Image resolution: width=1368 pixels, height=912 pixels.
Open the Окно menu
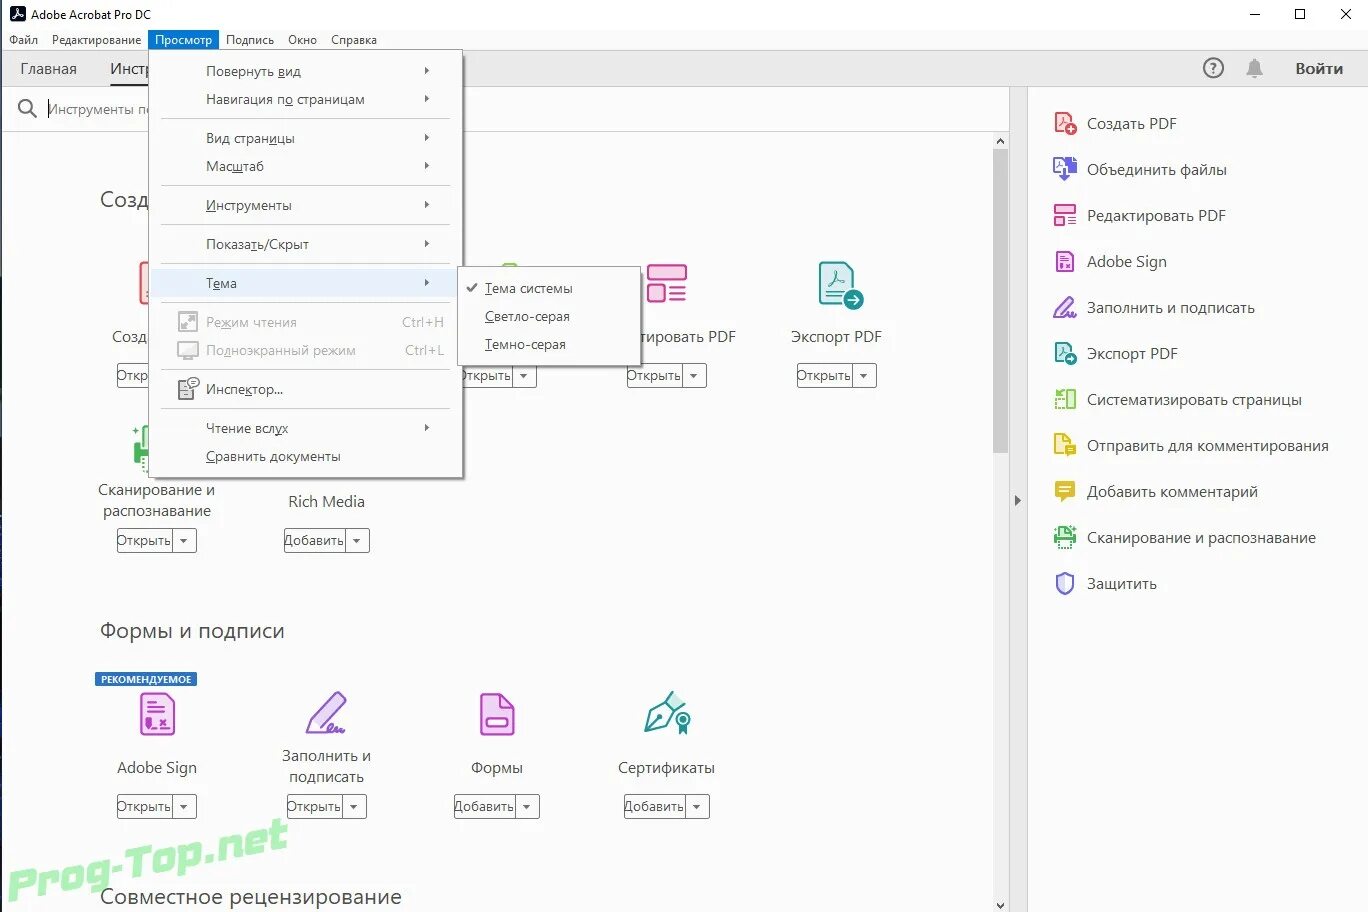point(302,40)
